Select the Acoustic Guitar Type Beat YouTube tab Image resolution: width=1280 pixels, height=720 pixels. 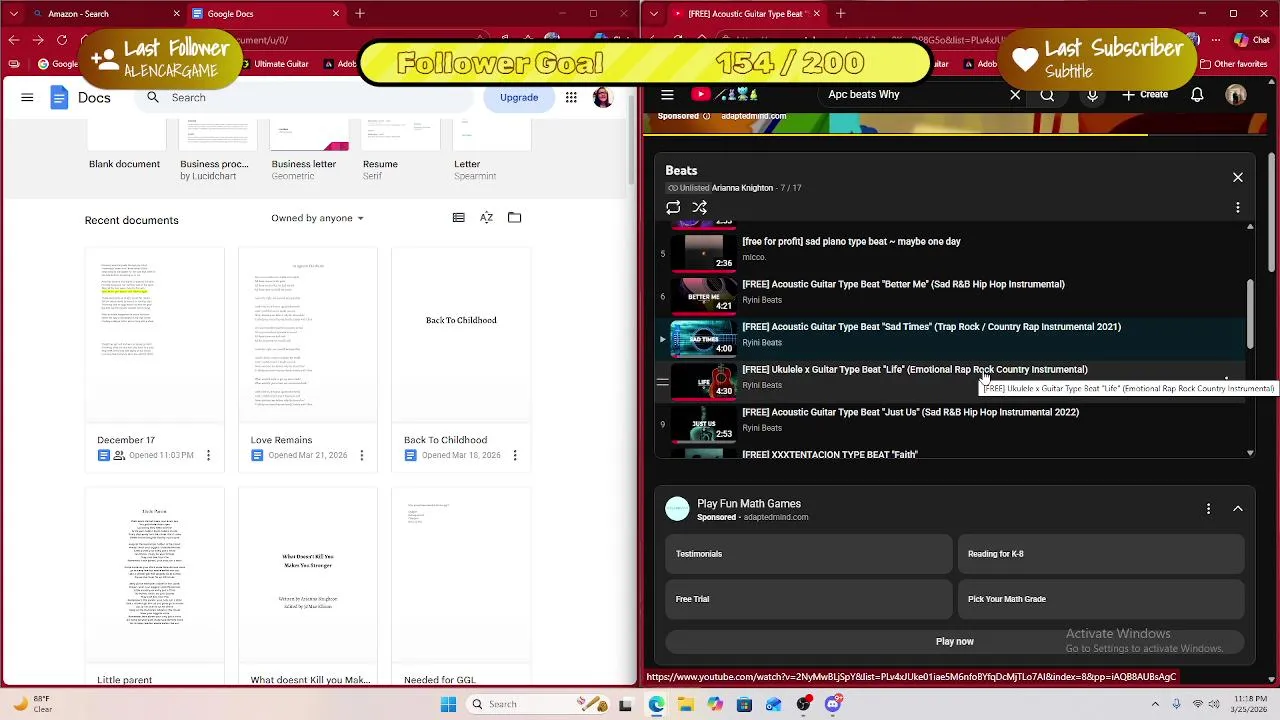click(745, 14)
